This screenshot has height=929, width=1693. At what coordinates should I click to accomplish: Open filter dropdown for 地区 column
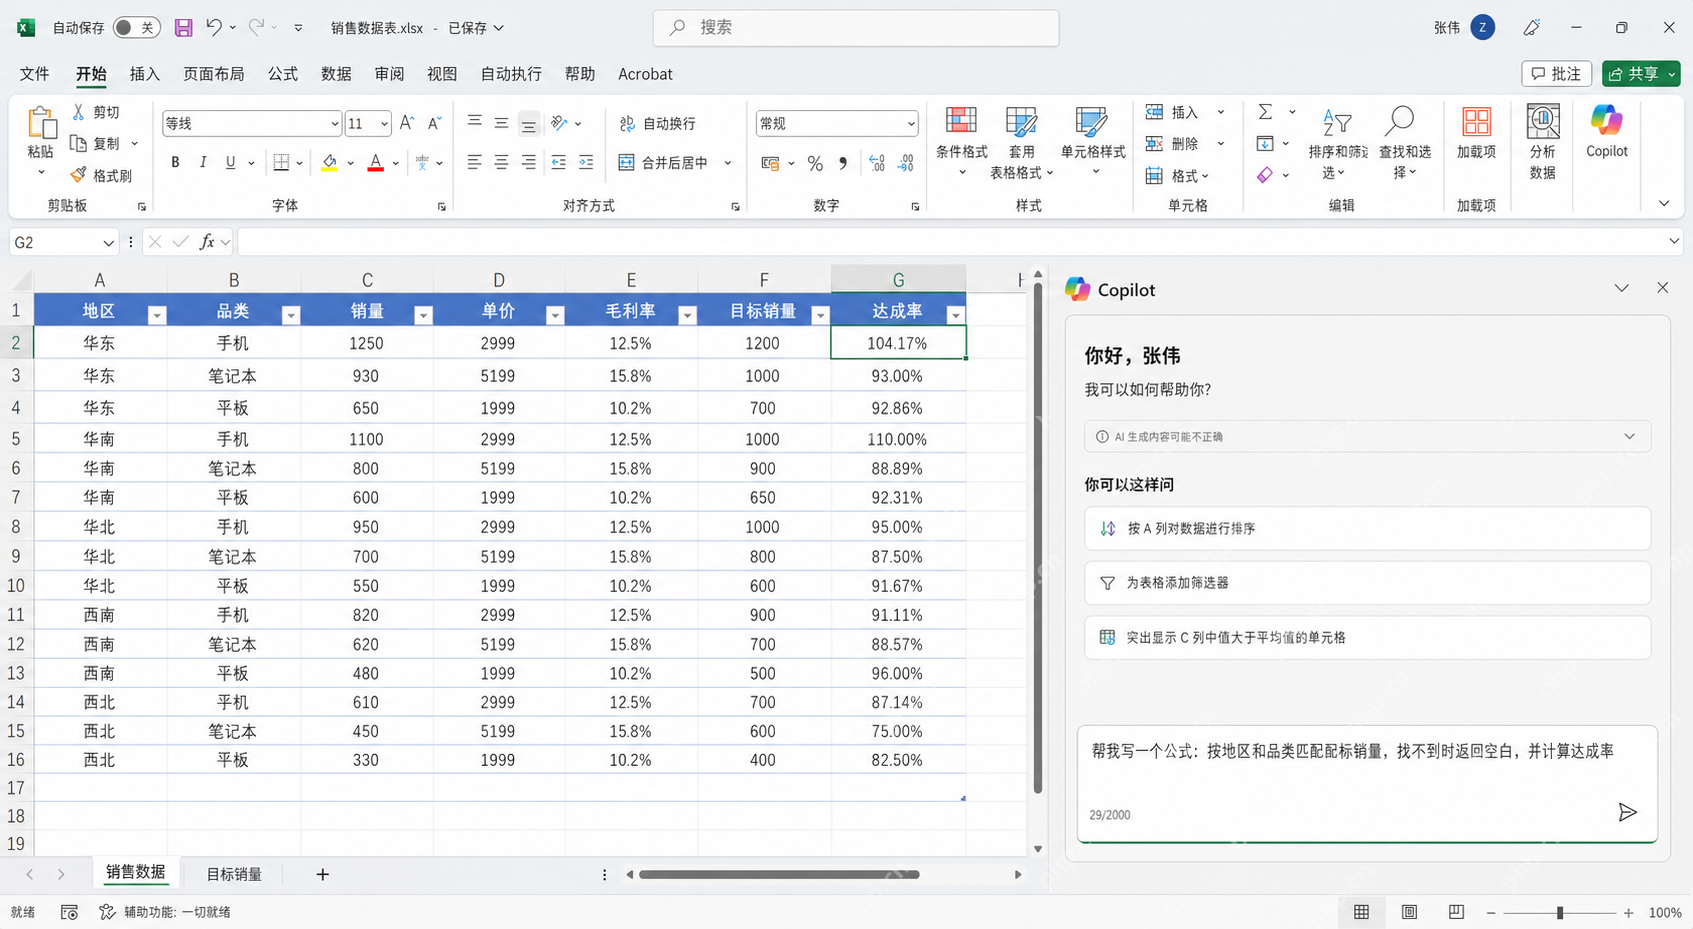[157, 315]
